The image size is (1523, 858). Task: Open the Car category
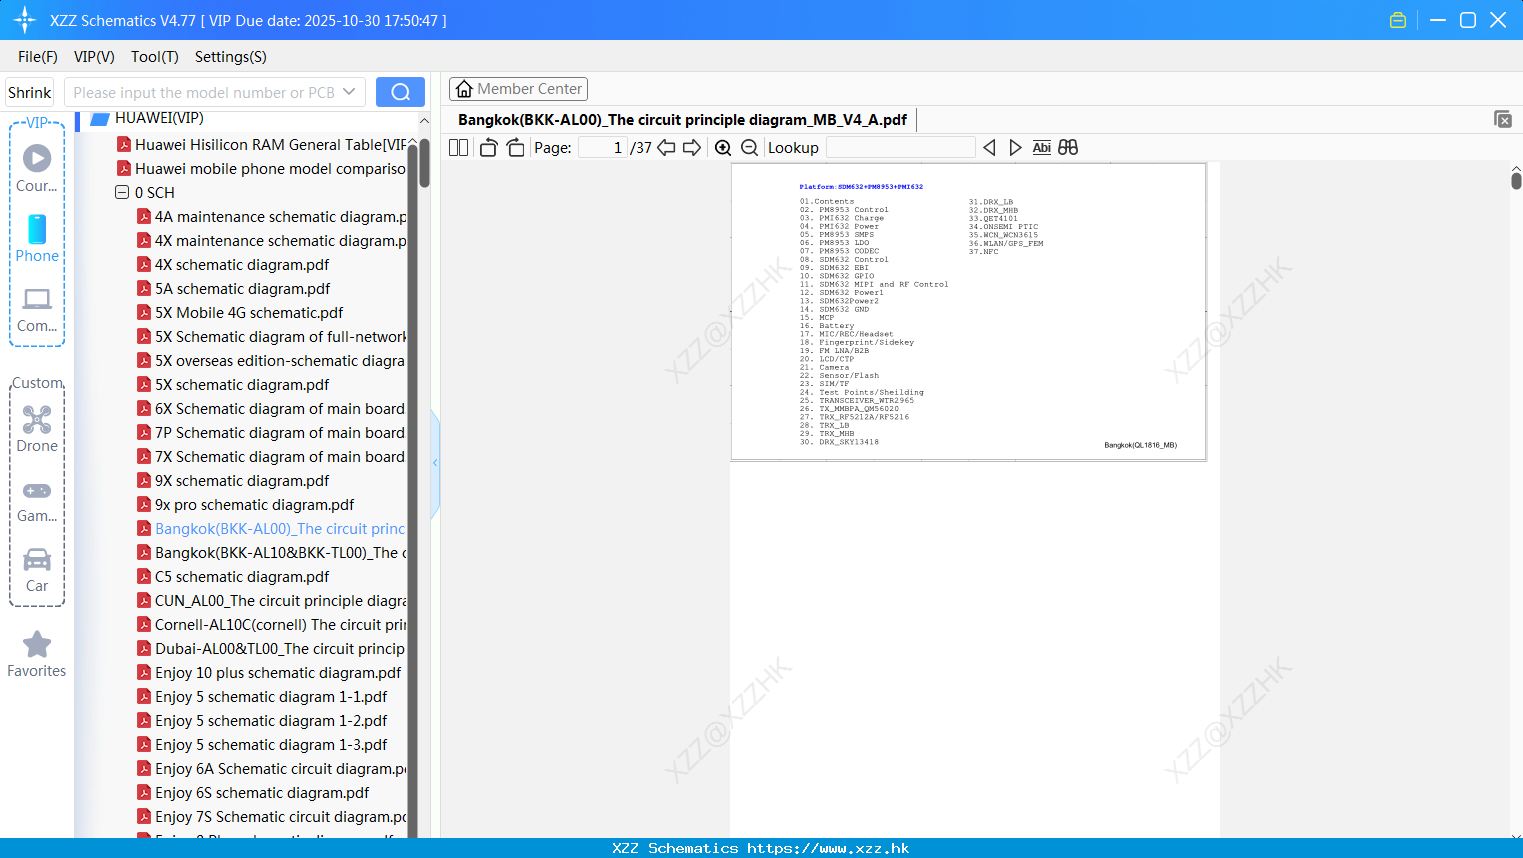(x=37, y=570)
